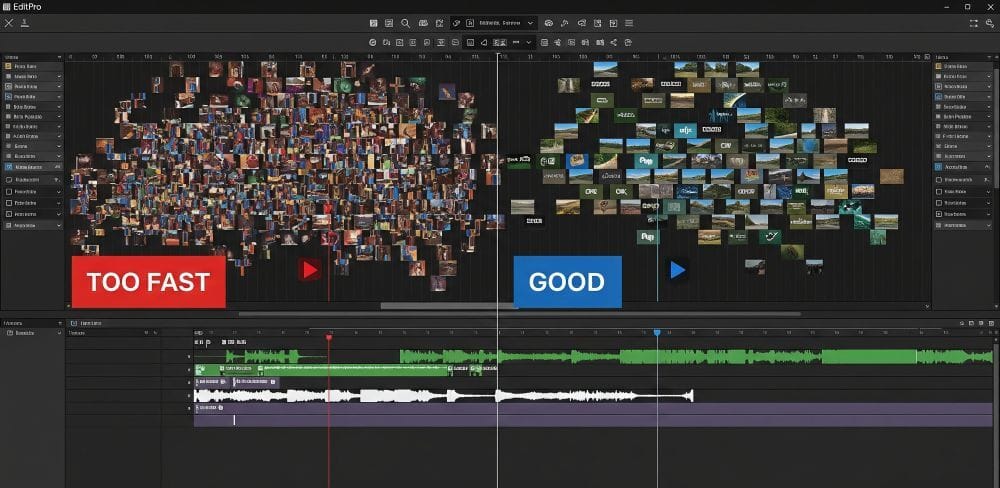
Task: Click the zoom icon at top-right corner
Action: (990, 22)
